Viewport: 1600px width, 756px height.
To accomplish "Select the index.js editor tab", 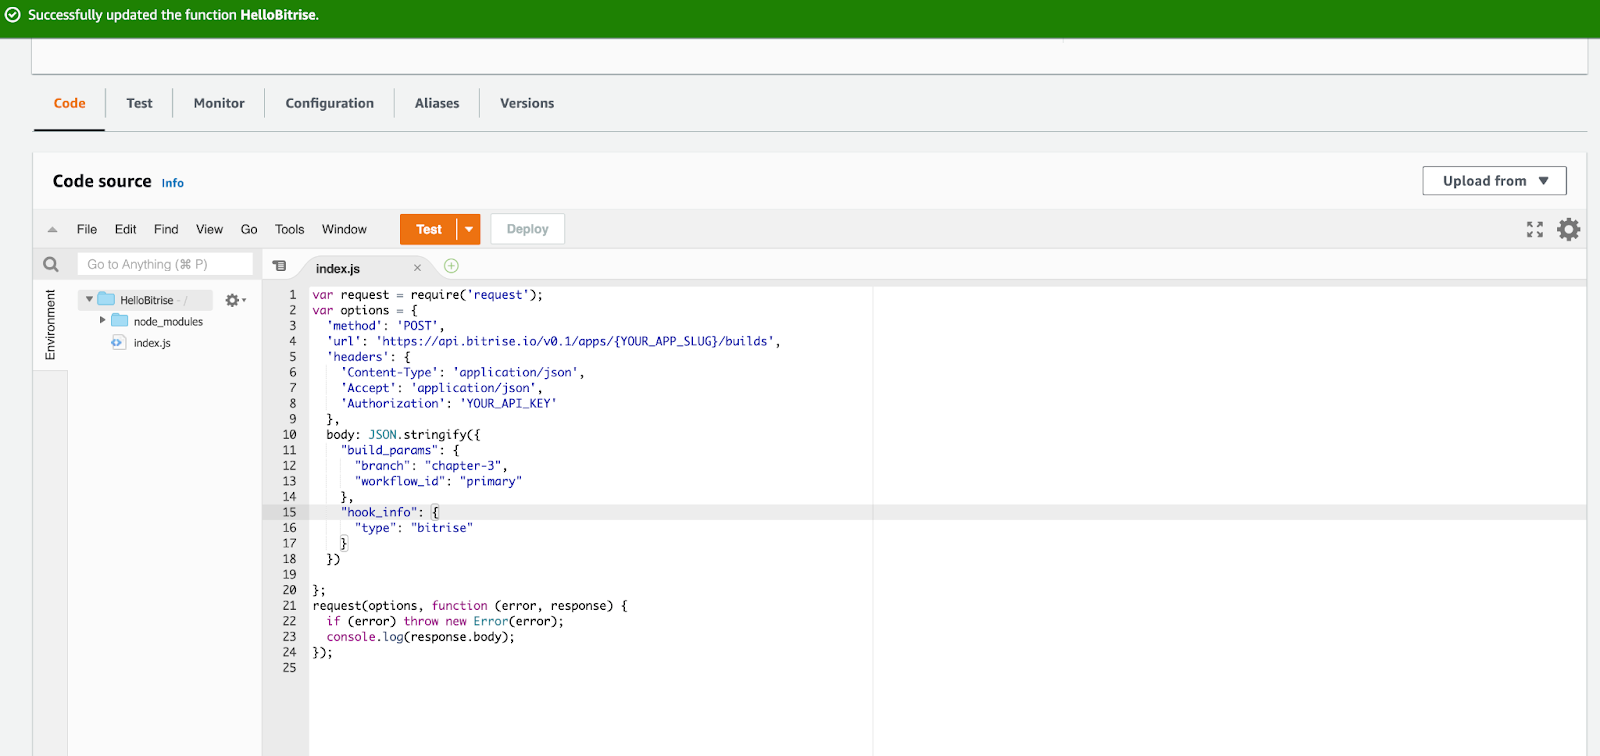I will click(338, 268).
